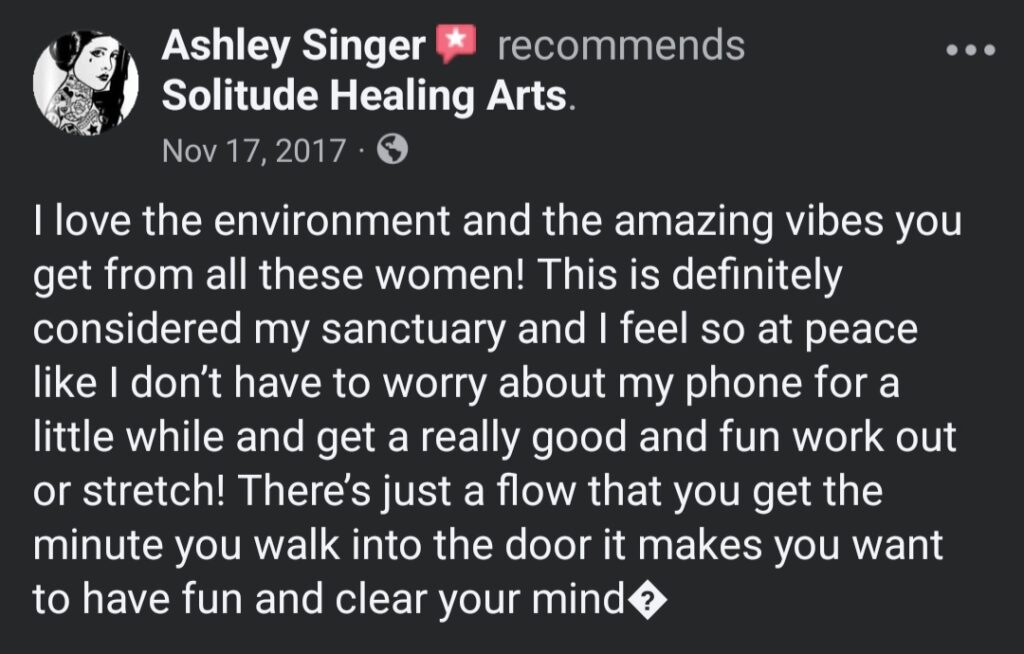Click the red star recommendation badge
The width and height of the screenshot is (1024, 654).
pyautogui.click(x=456, y=43)
